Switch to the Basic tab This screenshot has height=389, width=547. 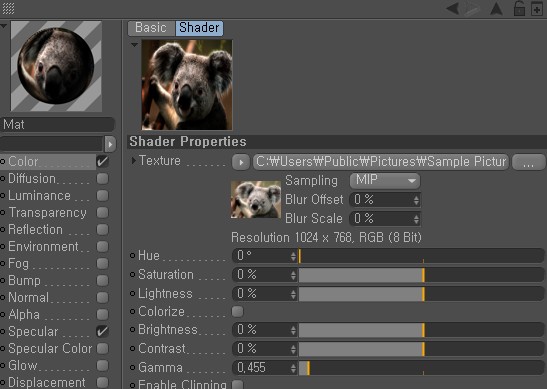pos(151,28)
